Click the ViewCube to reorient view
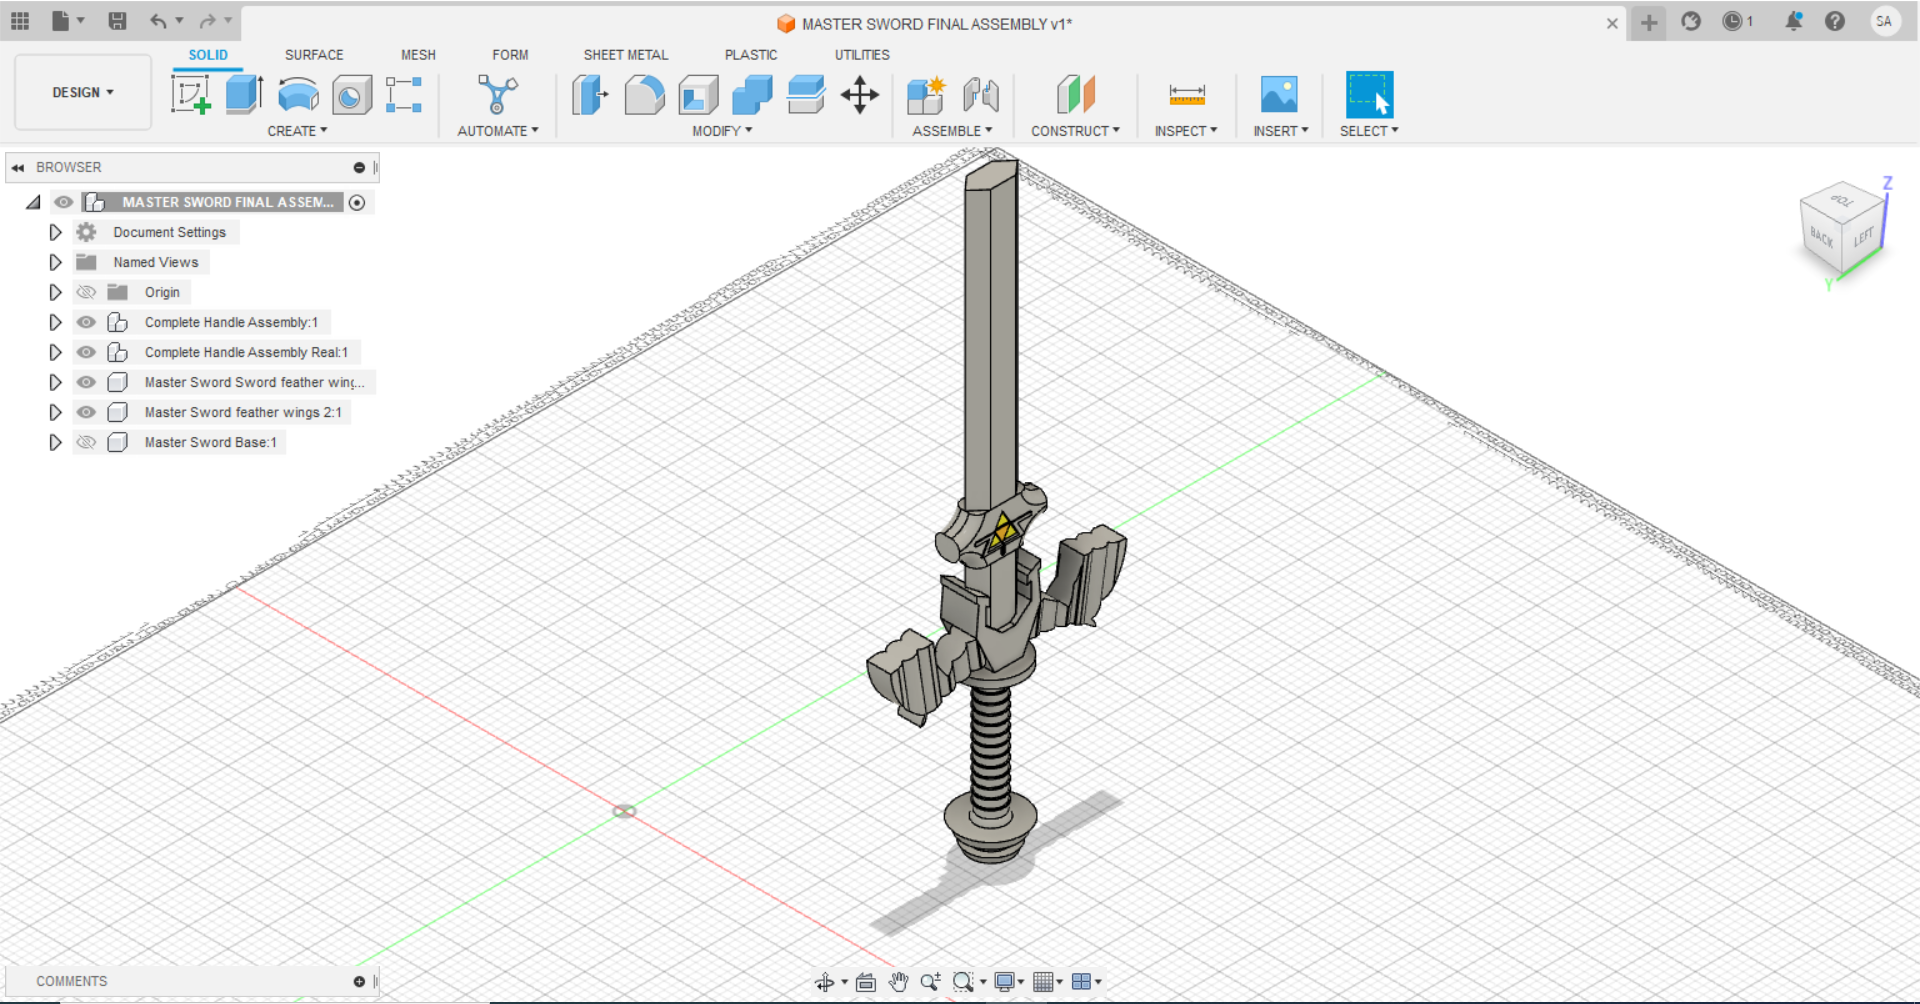This screenshot has width=1920, height=1004. tap(1842, 230)
